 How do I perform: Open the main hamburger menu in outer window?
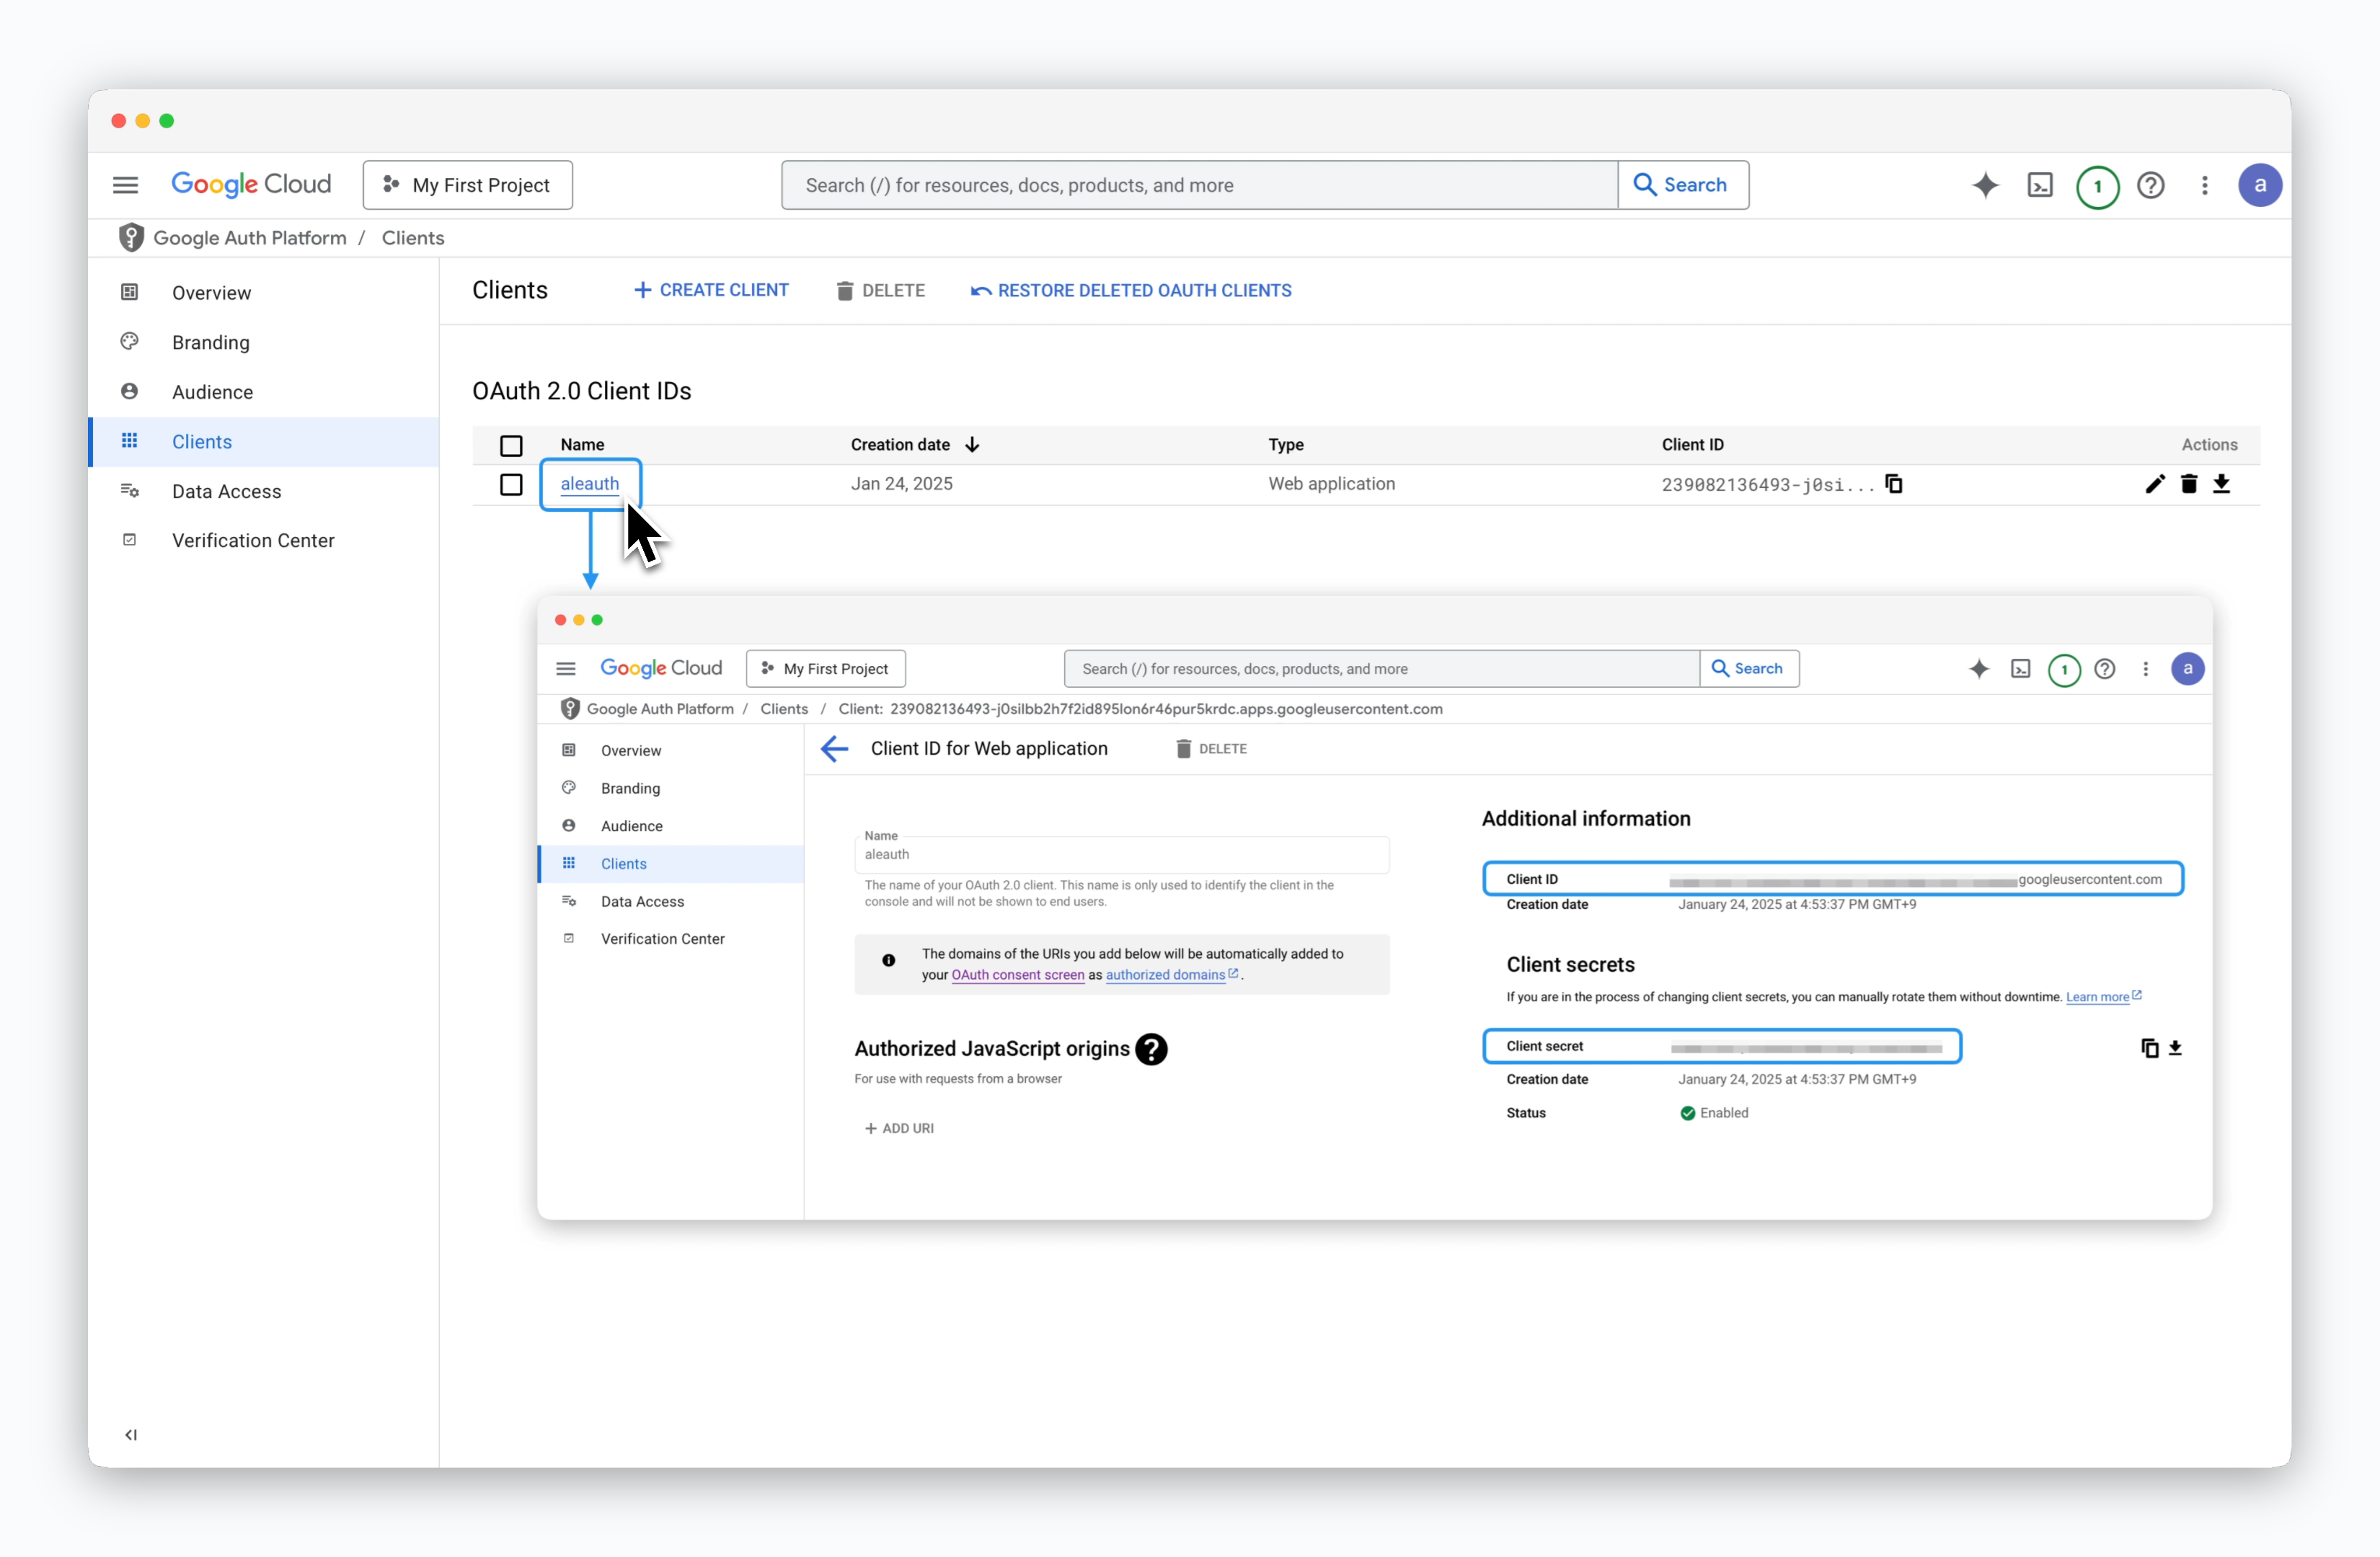click(x=125, y=185)
